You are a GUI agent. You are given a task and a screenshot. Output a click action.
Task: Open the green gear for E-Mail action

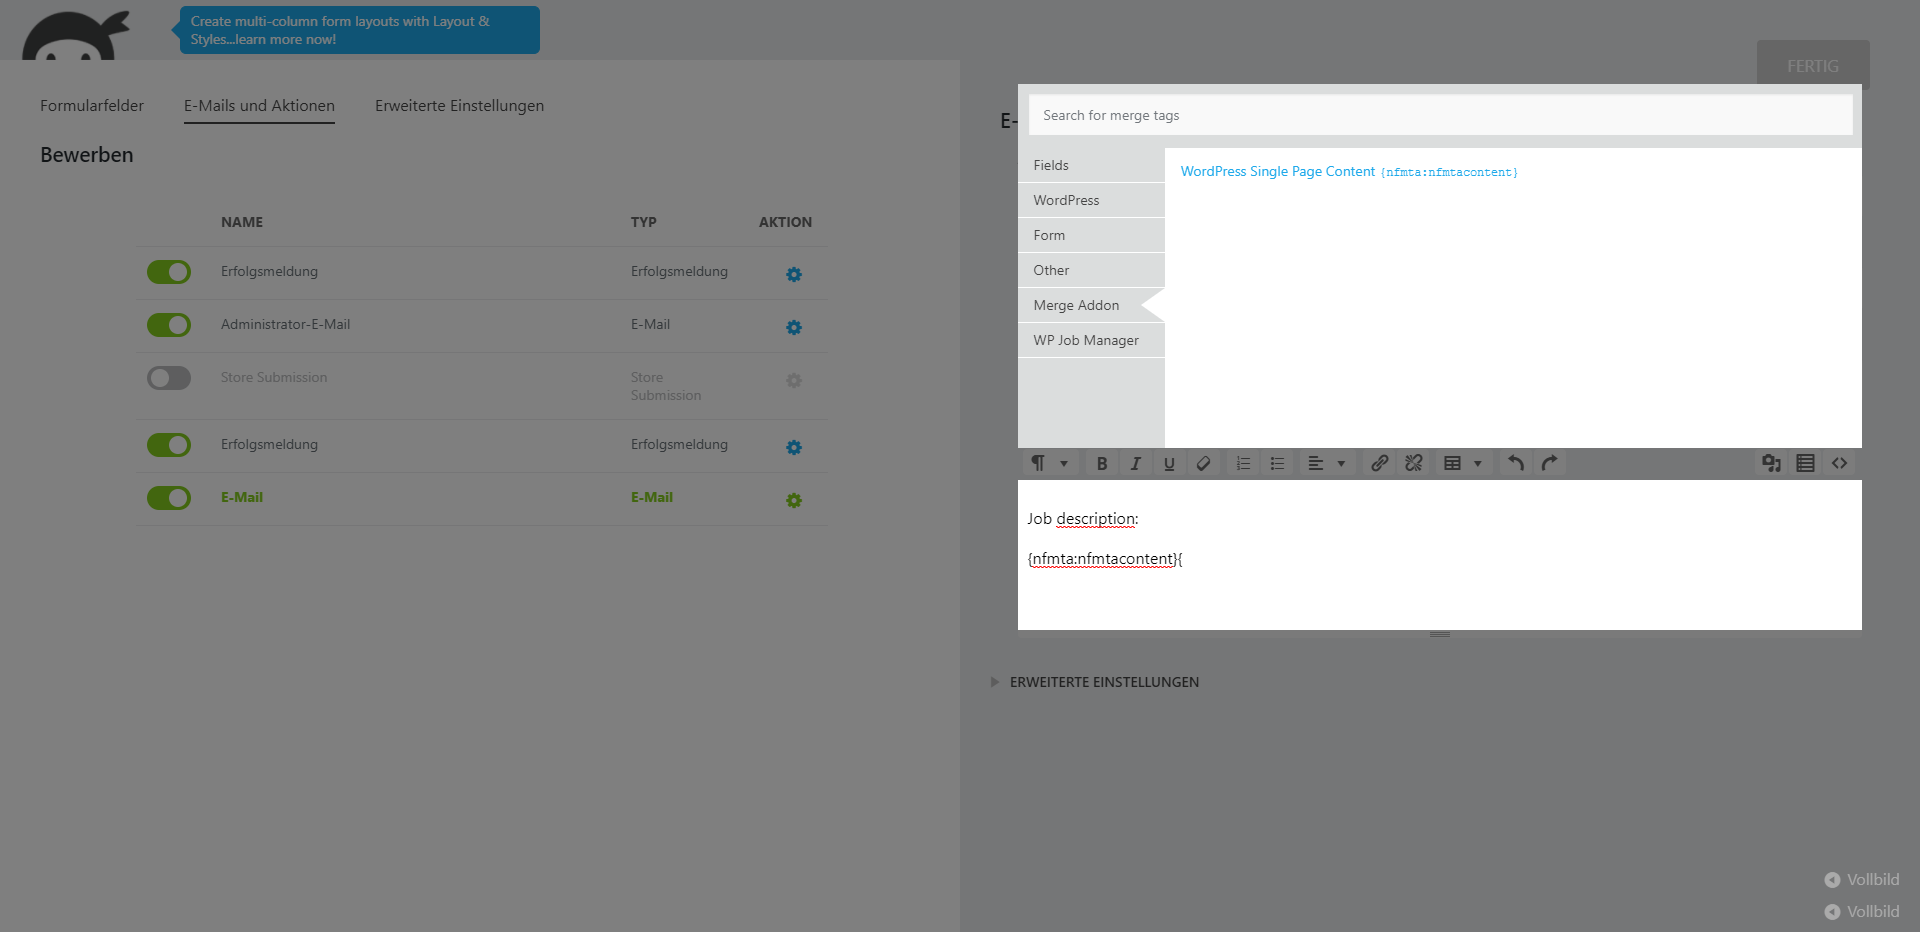(794, 500)
